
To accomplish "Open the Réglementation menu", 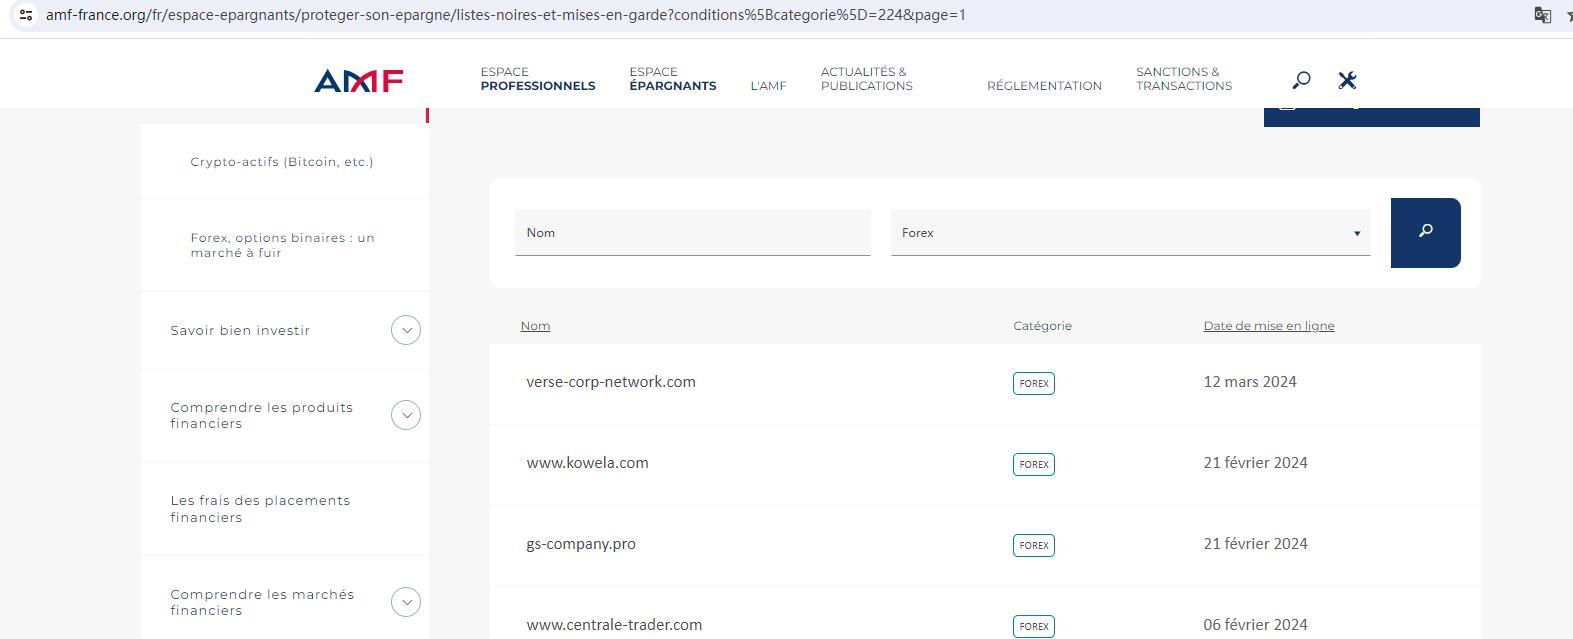I will point(1044,86).
